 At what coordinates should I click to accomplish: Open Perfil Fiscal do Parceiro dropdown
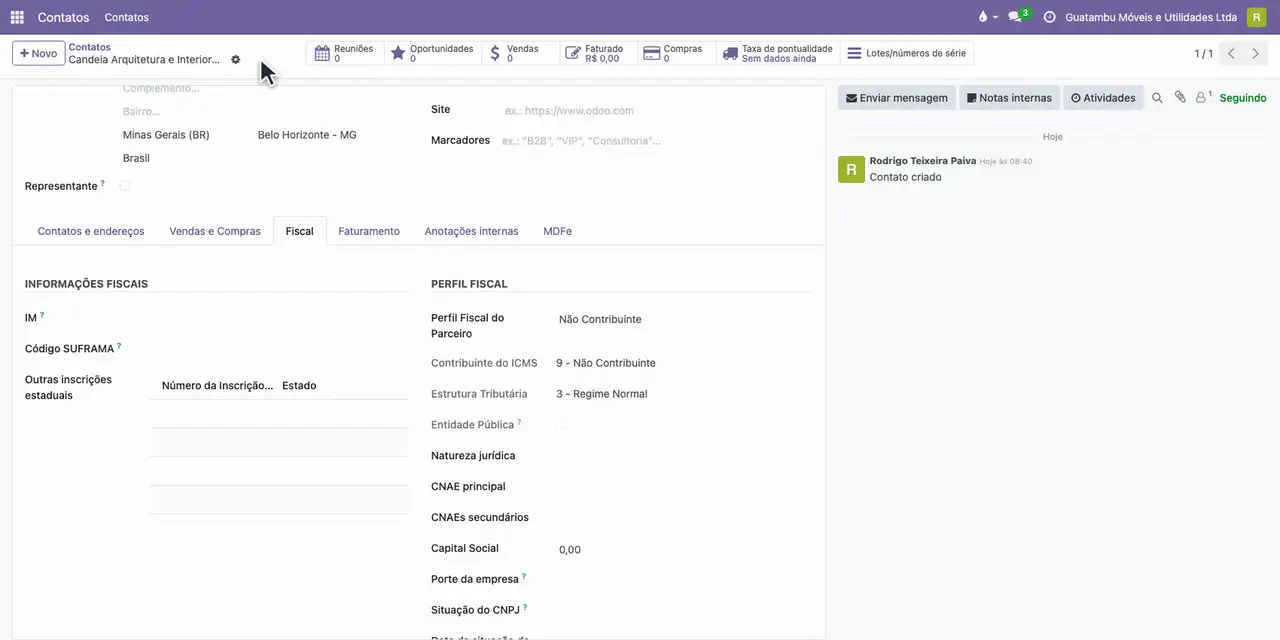684,320
